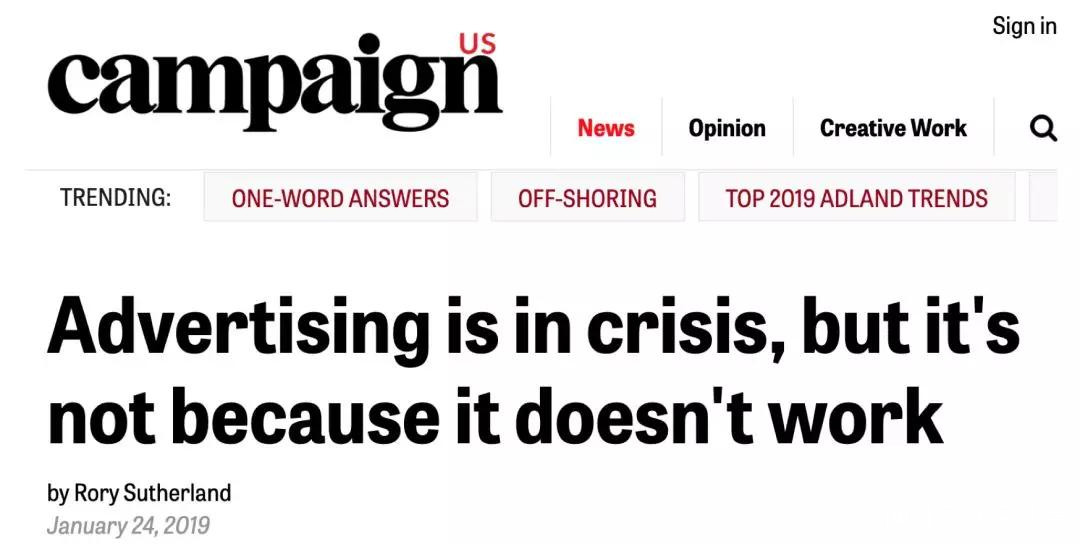Image resolution: width=1080 pixels, height=544 pixels.
Task: View the TOP 2019 ADLAND TRENDS topic
Action: coord(856,198)
